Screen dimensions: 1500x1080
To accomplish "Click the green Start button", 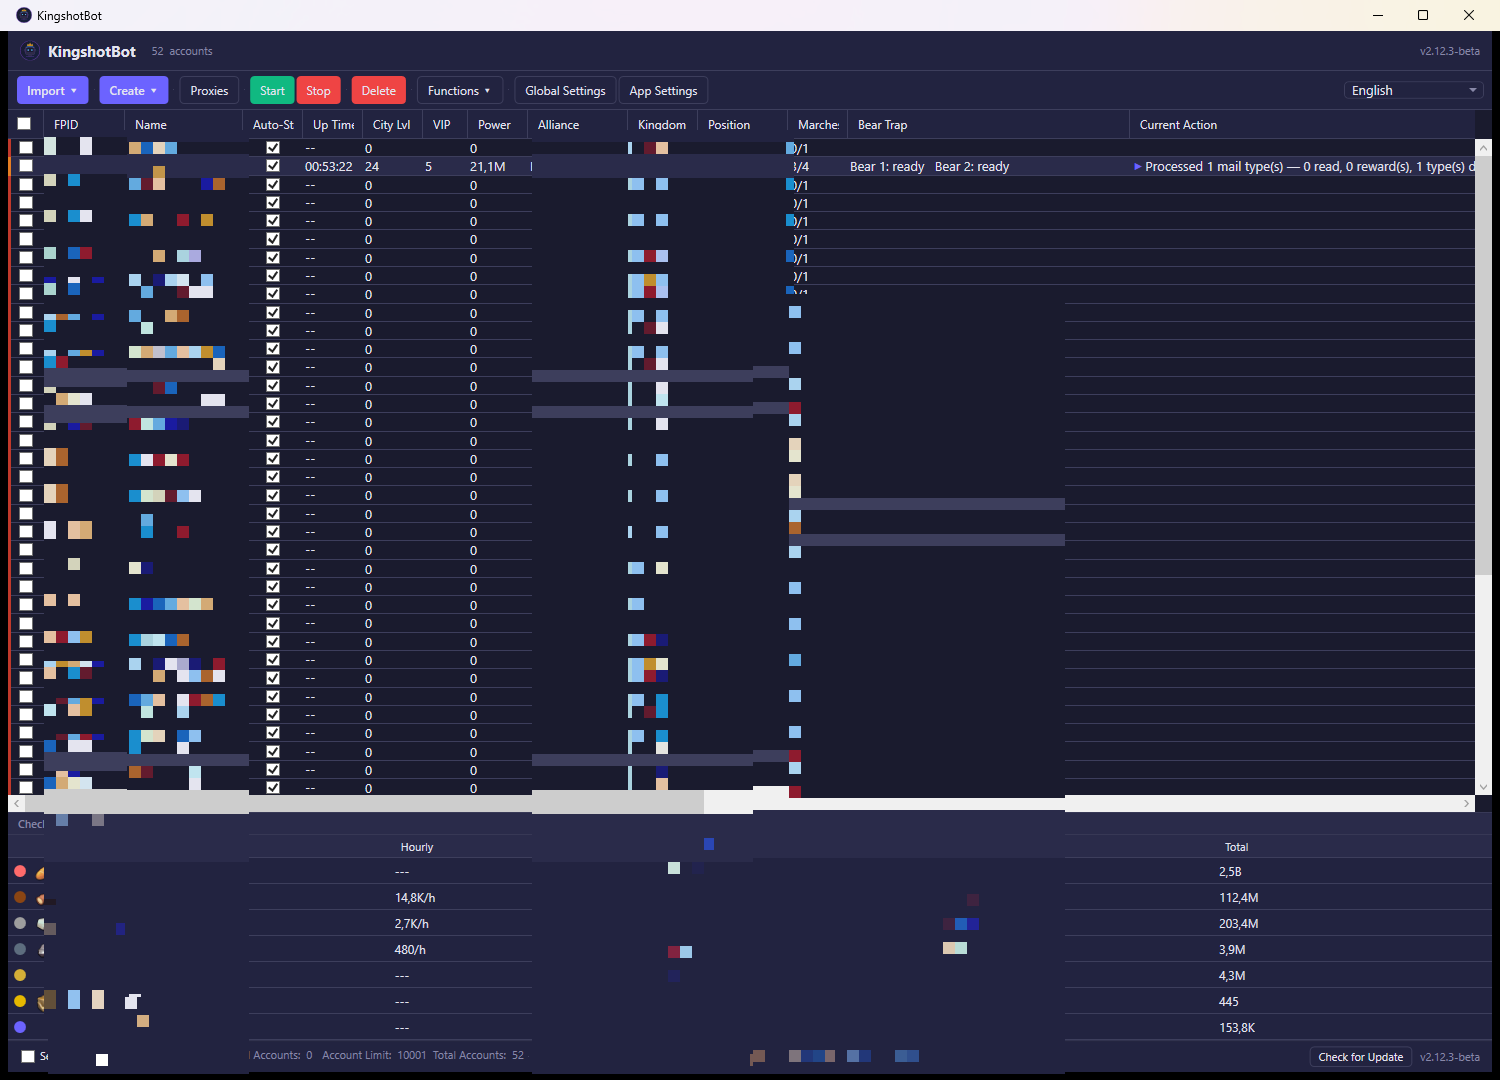I will 272,90.
